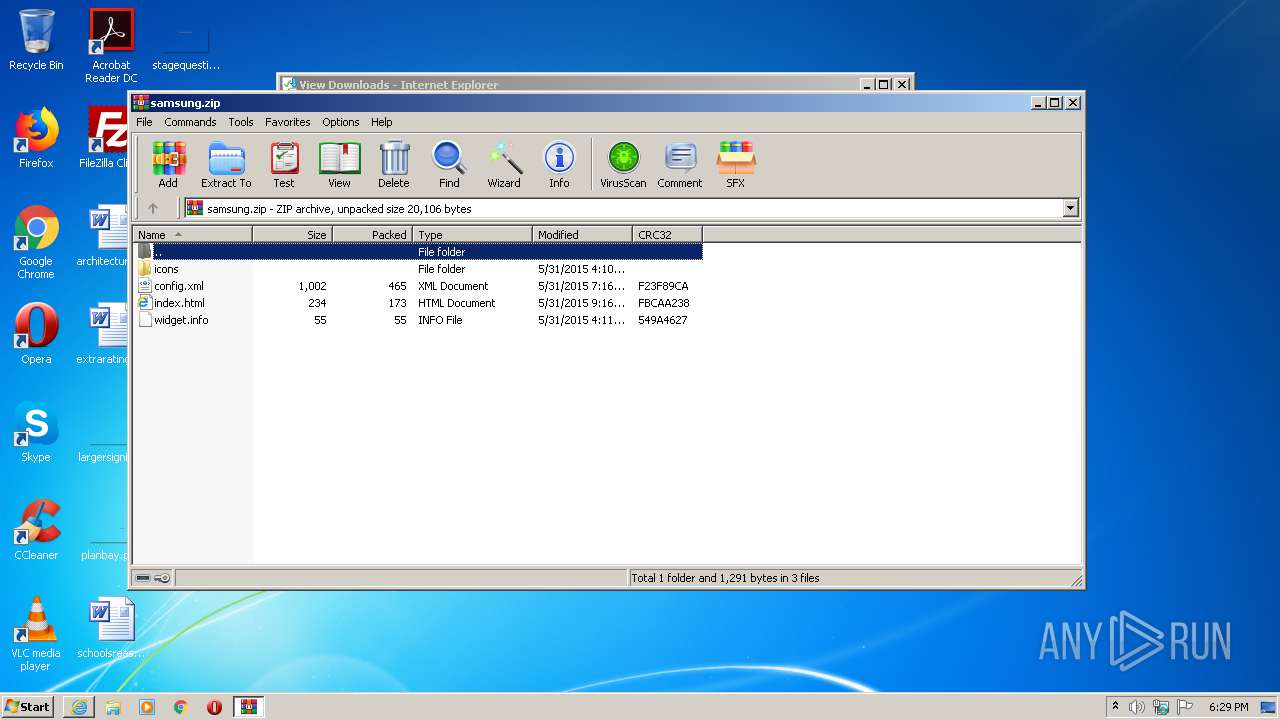Open the Tools menu
The height and width of the screenshot is (720, 1280).
241,122
